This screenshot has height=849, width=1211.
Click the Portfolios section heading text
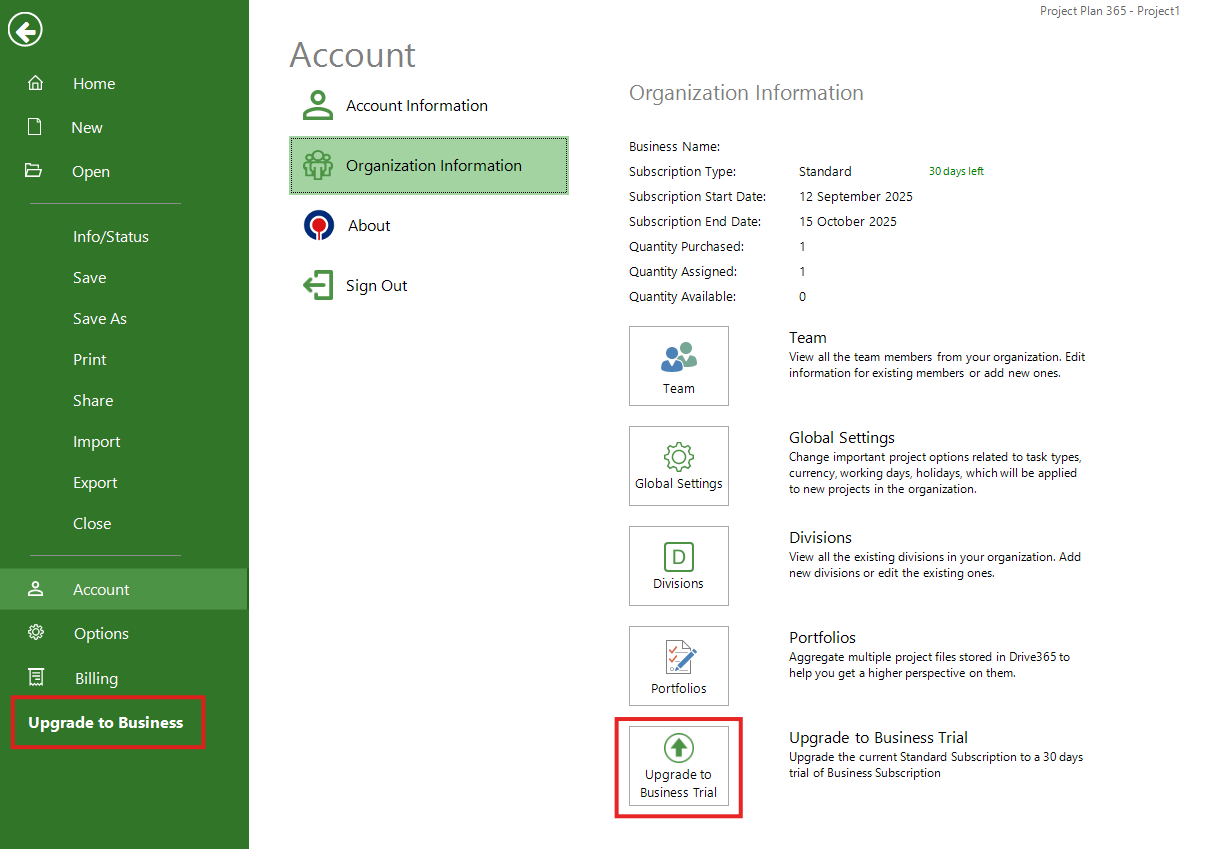pyautogui.click(x=822, y=638)
